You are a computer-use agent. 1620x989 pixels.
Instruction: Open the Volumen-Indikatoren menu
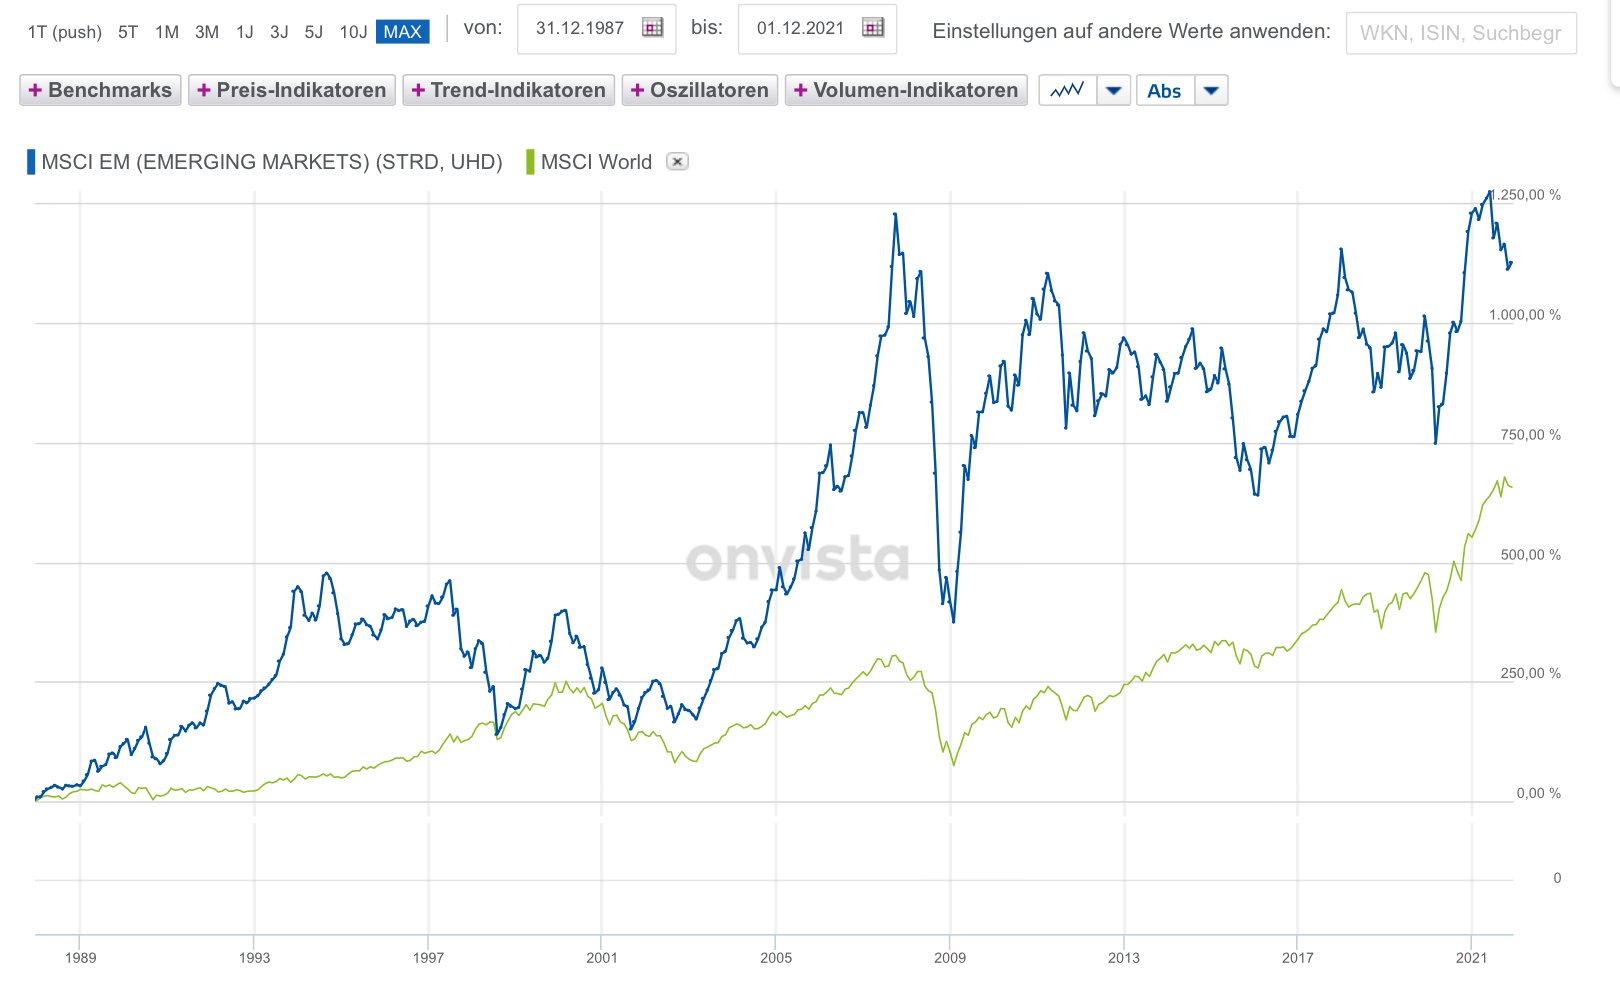(906, 91)
